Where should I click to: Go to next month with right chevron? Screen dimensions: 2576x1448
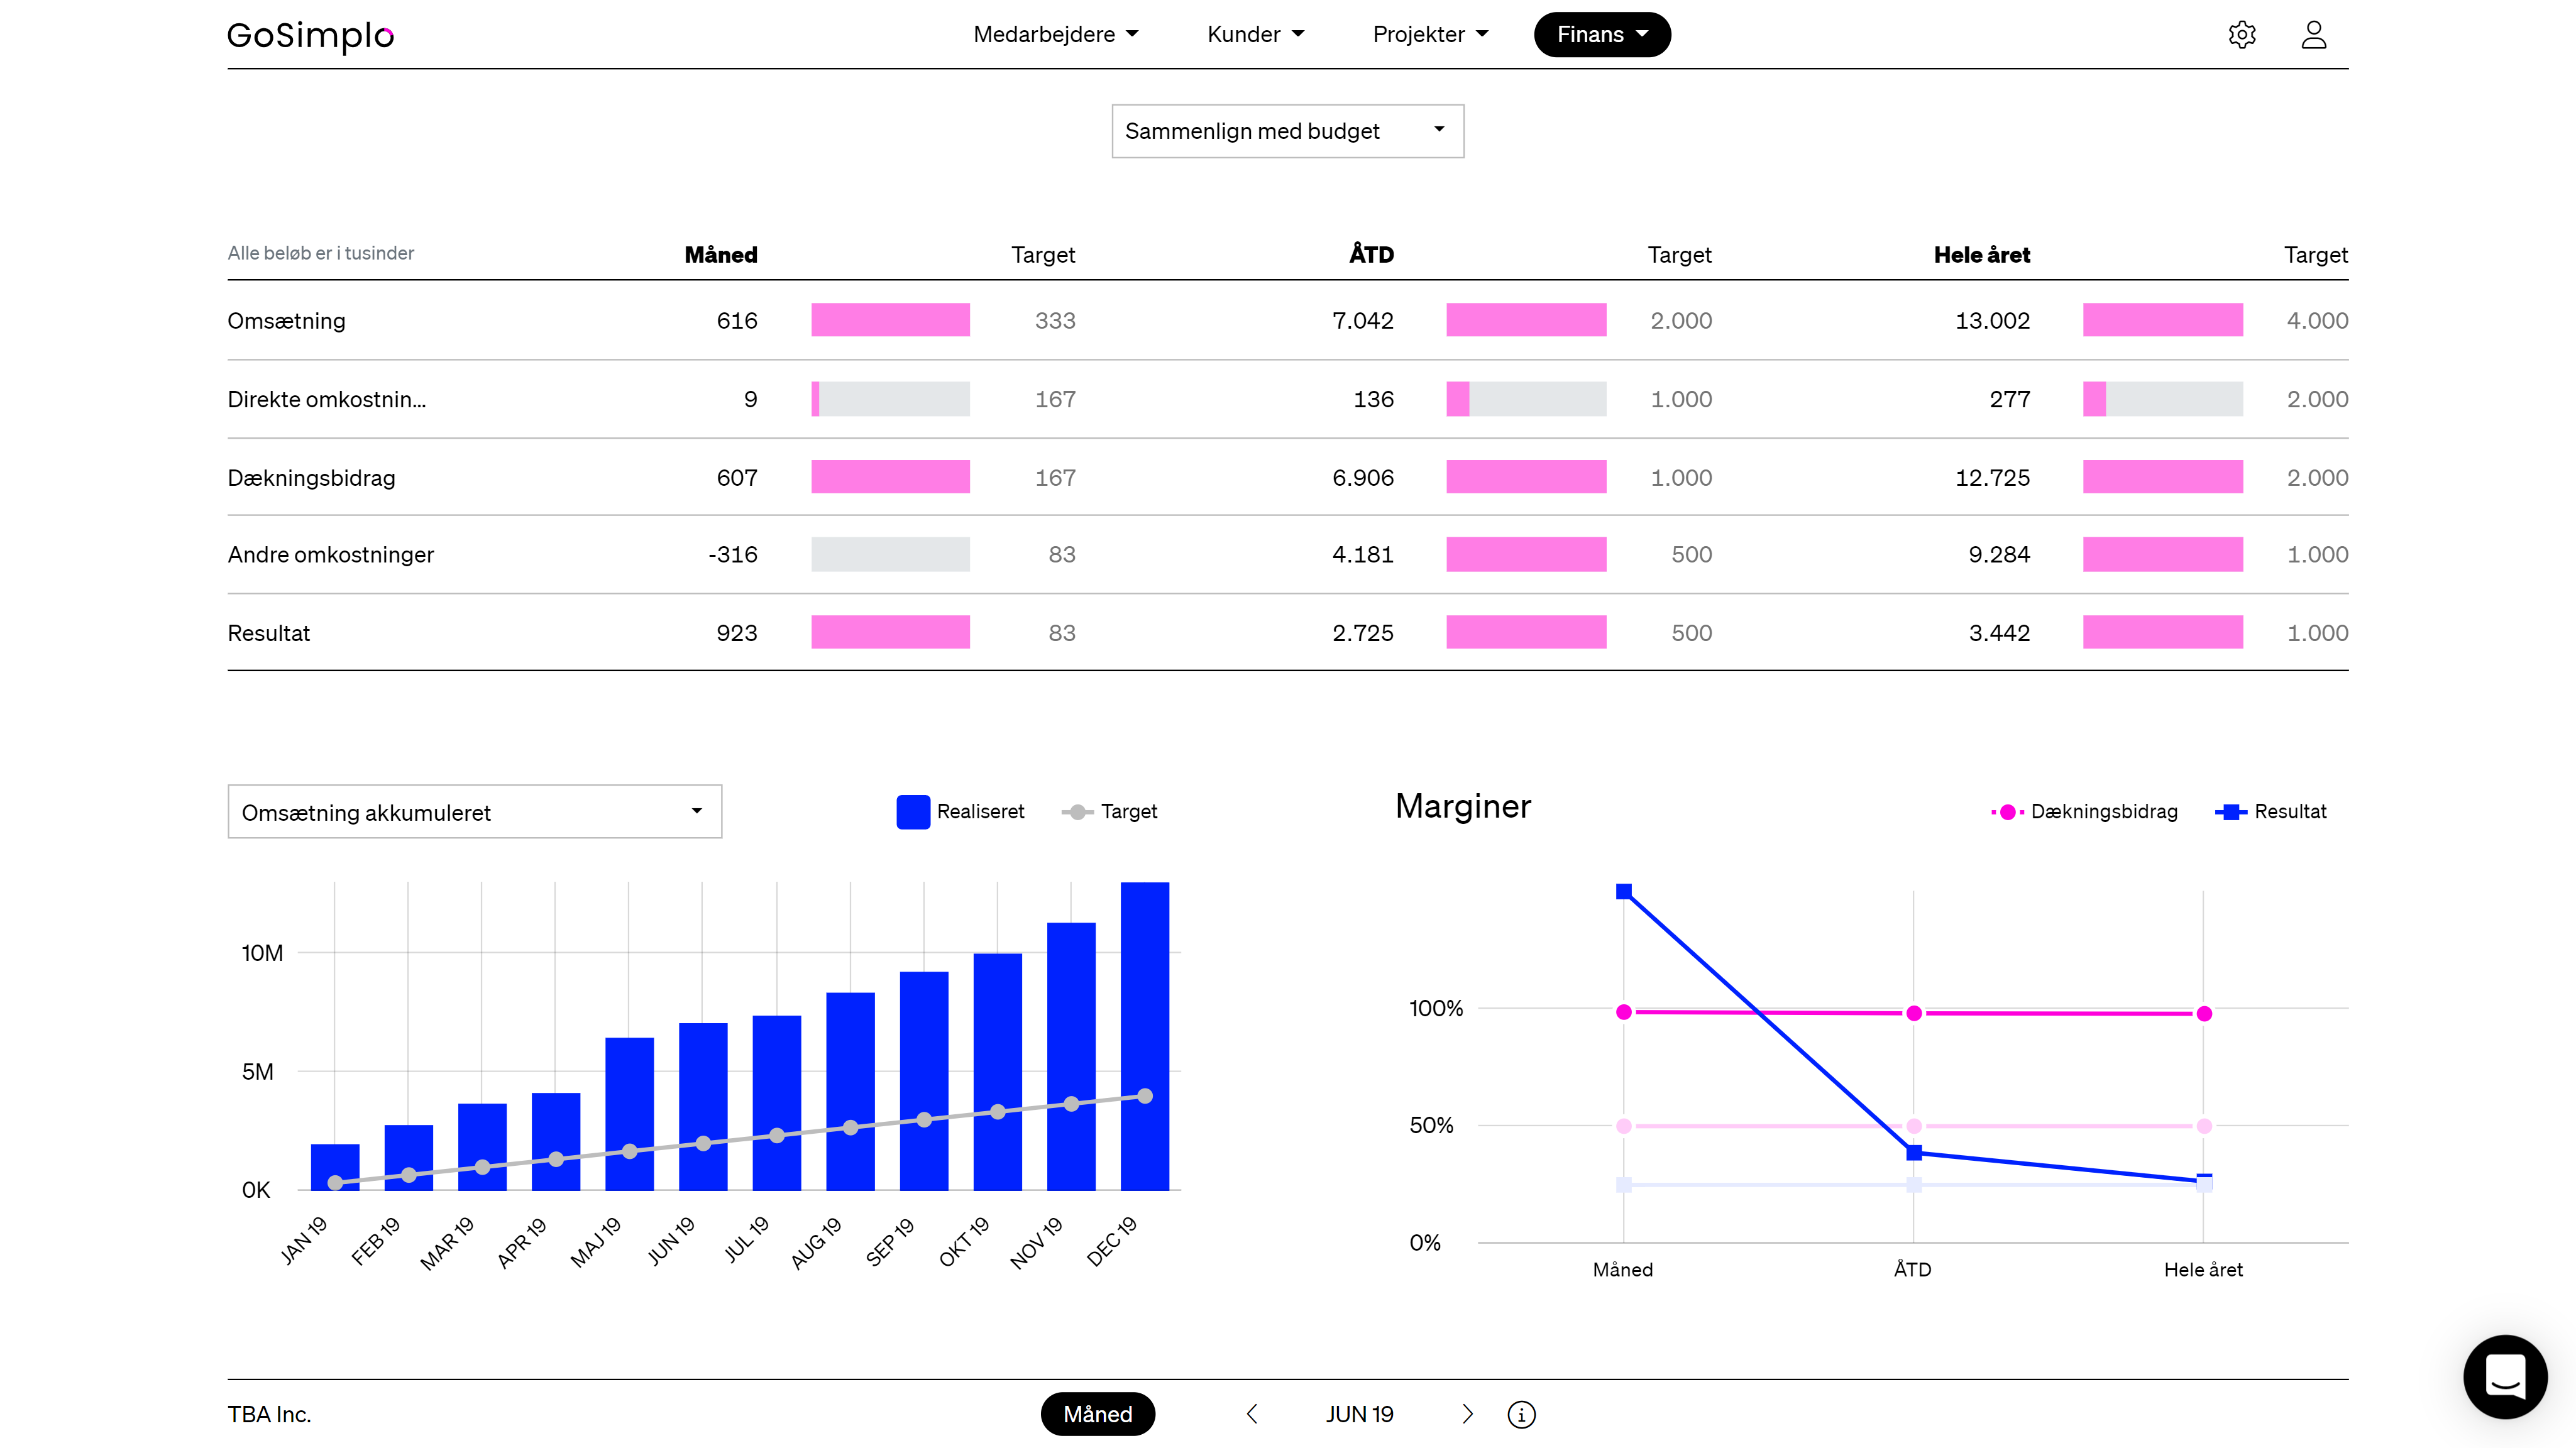1469,1414
